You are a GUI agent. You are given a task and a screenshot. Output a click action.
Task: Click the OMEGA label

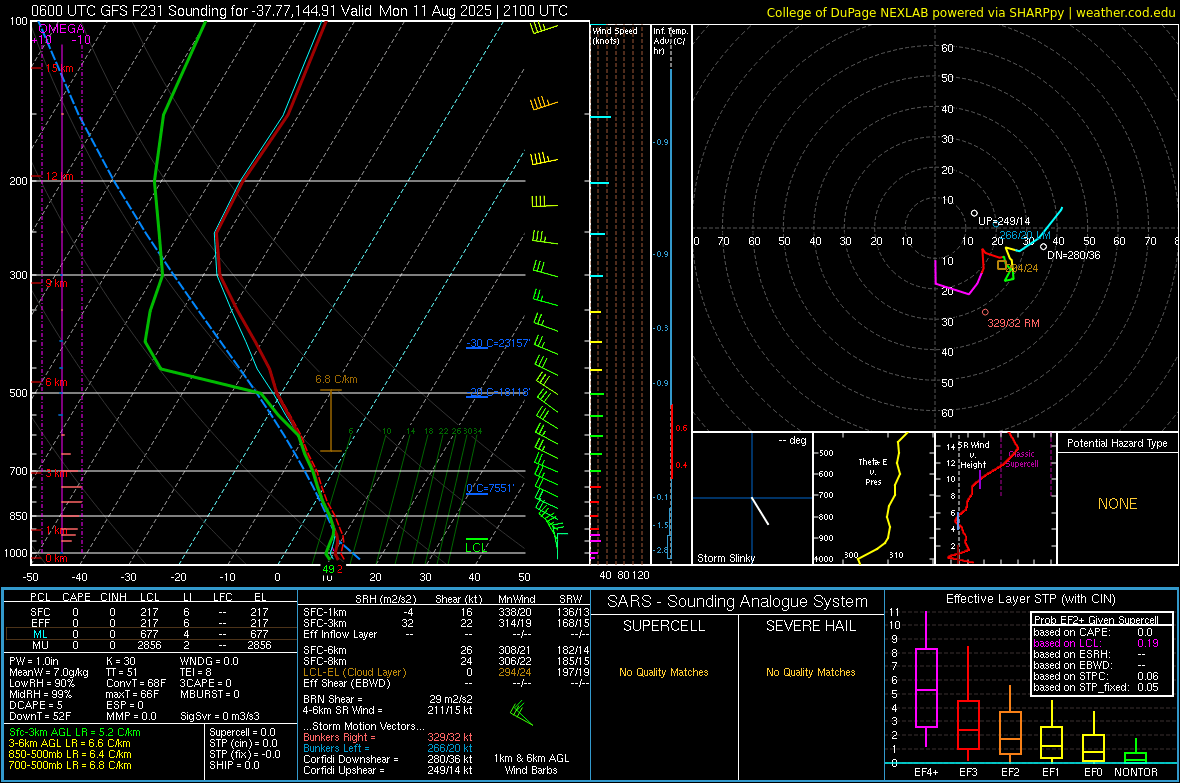61,29
